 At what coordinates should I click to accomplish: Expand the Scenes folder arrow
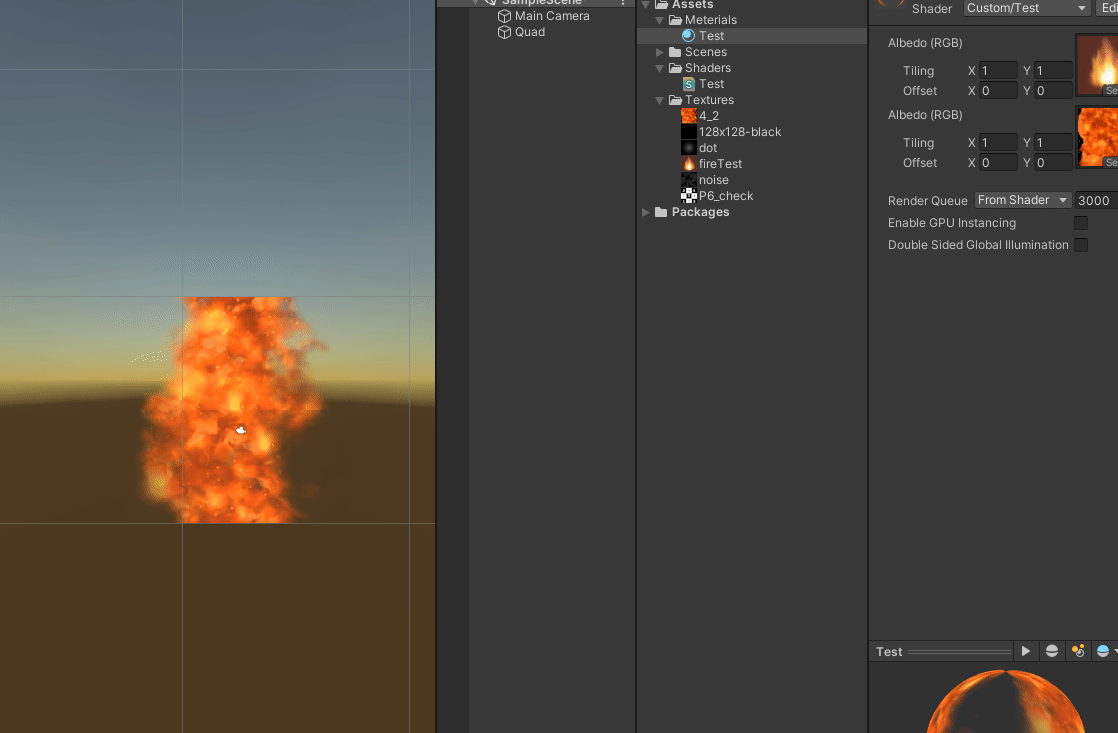tap(660, 52)
